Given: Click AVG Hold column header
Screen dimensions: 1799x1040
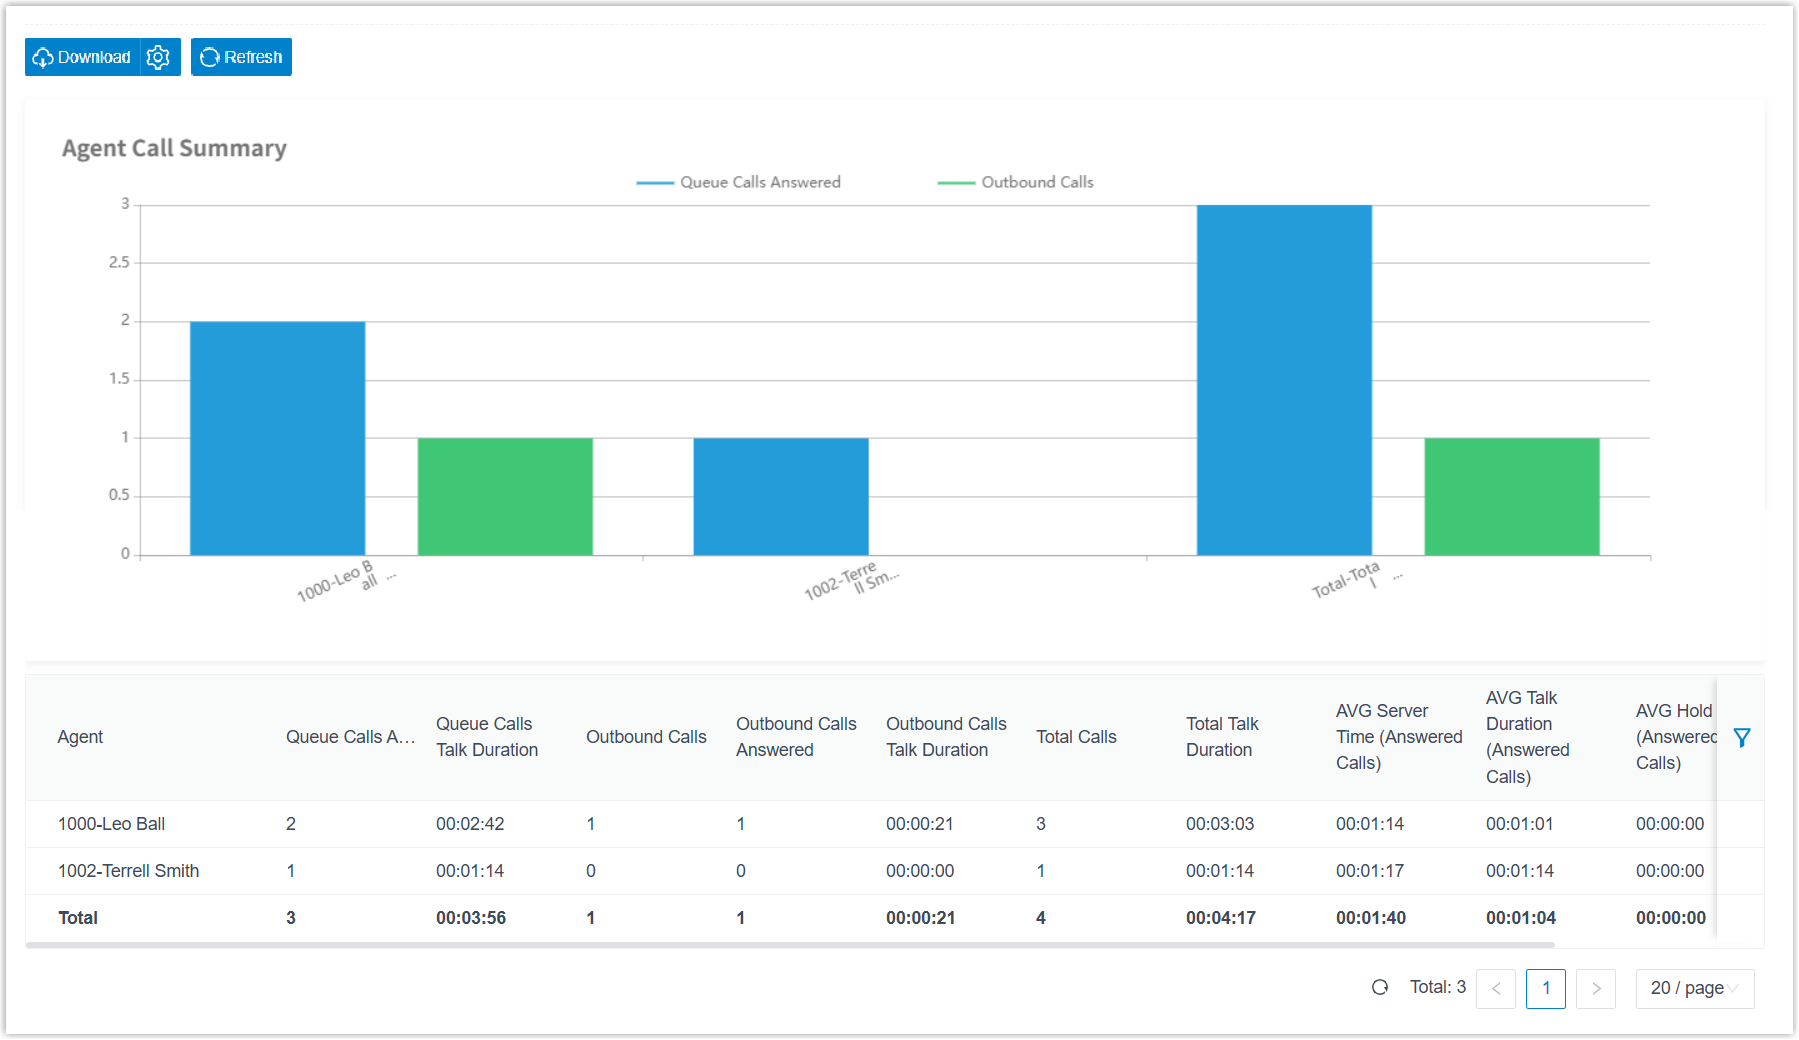Looking at the screenshot, I should point(1675,737).
